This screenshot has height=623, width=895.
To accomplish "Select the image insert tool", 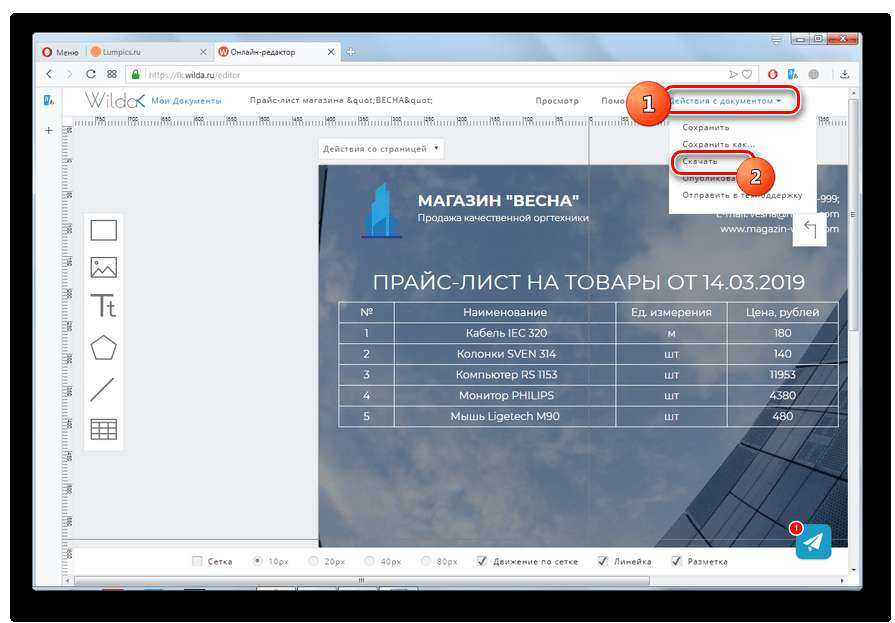I will pos(104,268).
